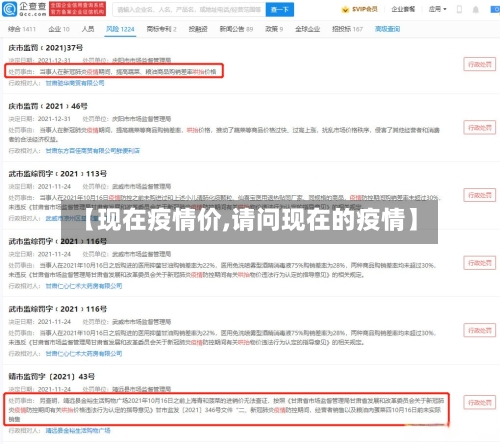The width and height of the screenshot is (500, 444).
Task: Click the Qcc.com logo icon
Action: point(9,9)
